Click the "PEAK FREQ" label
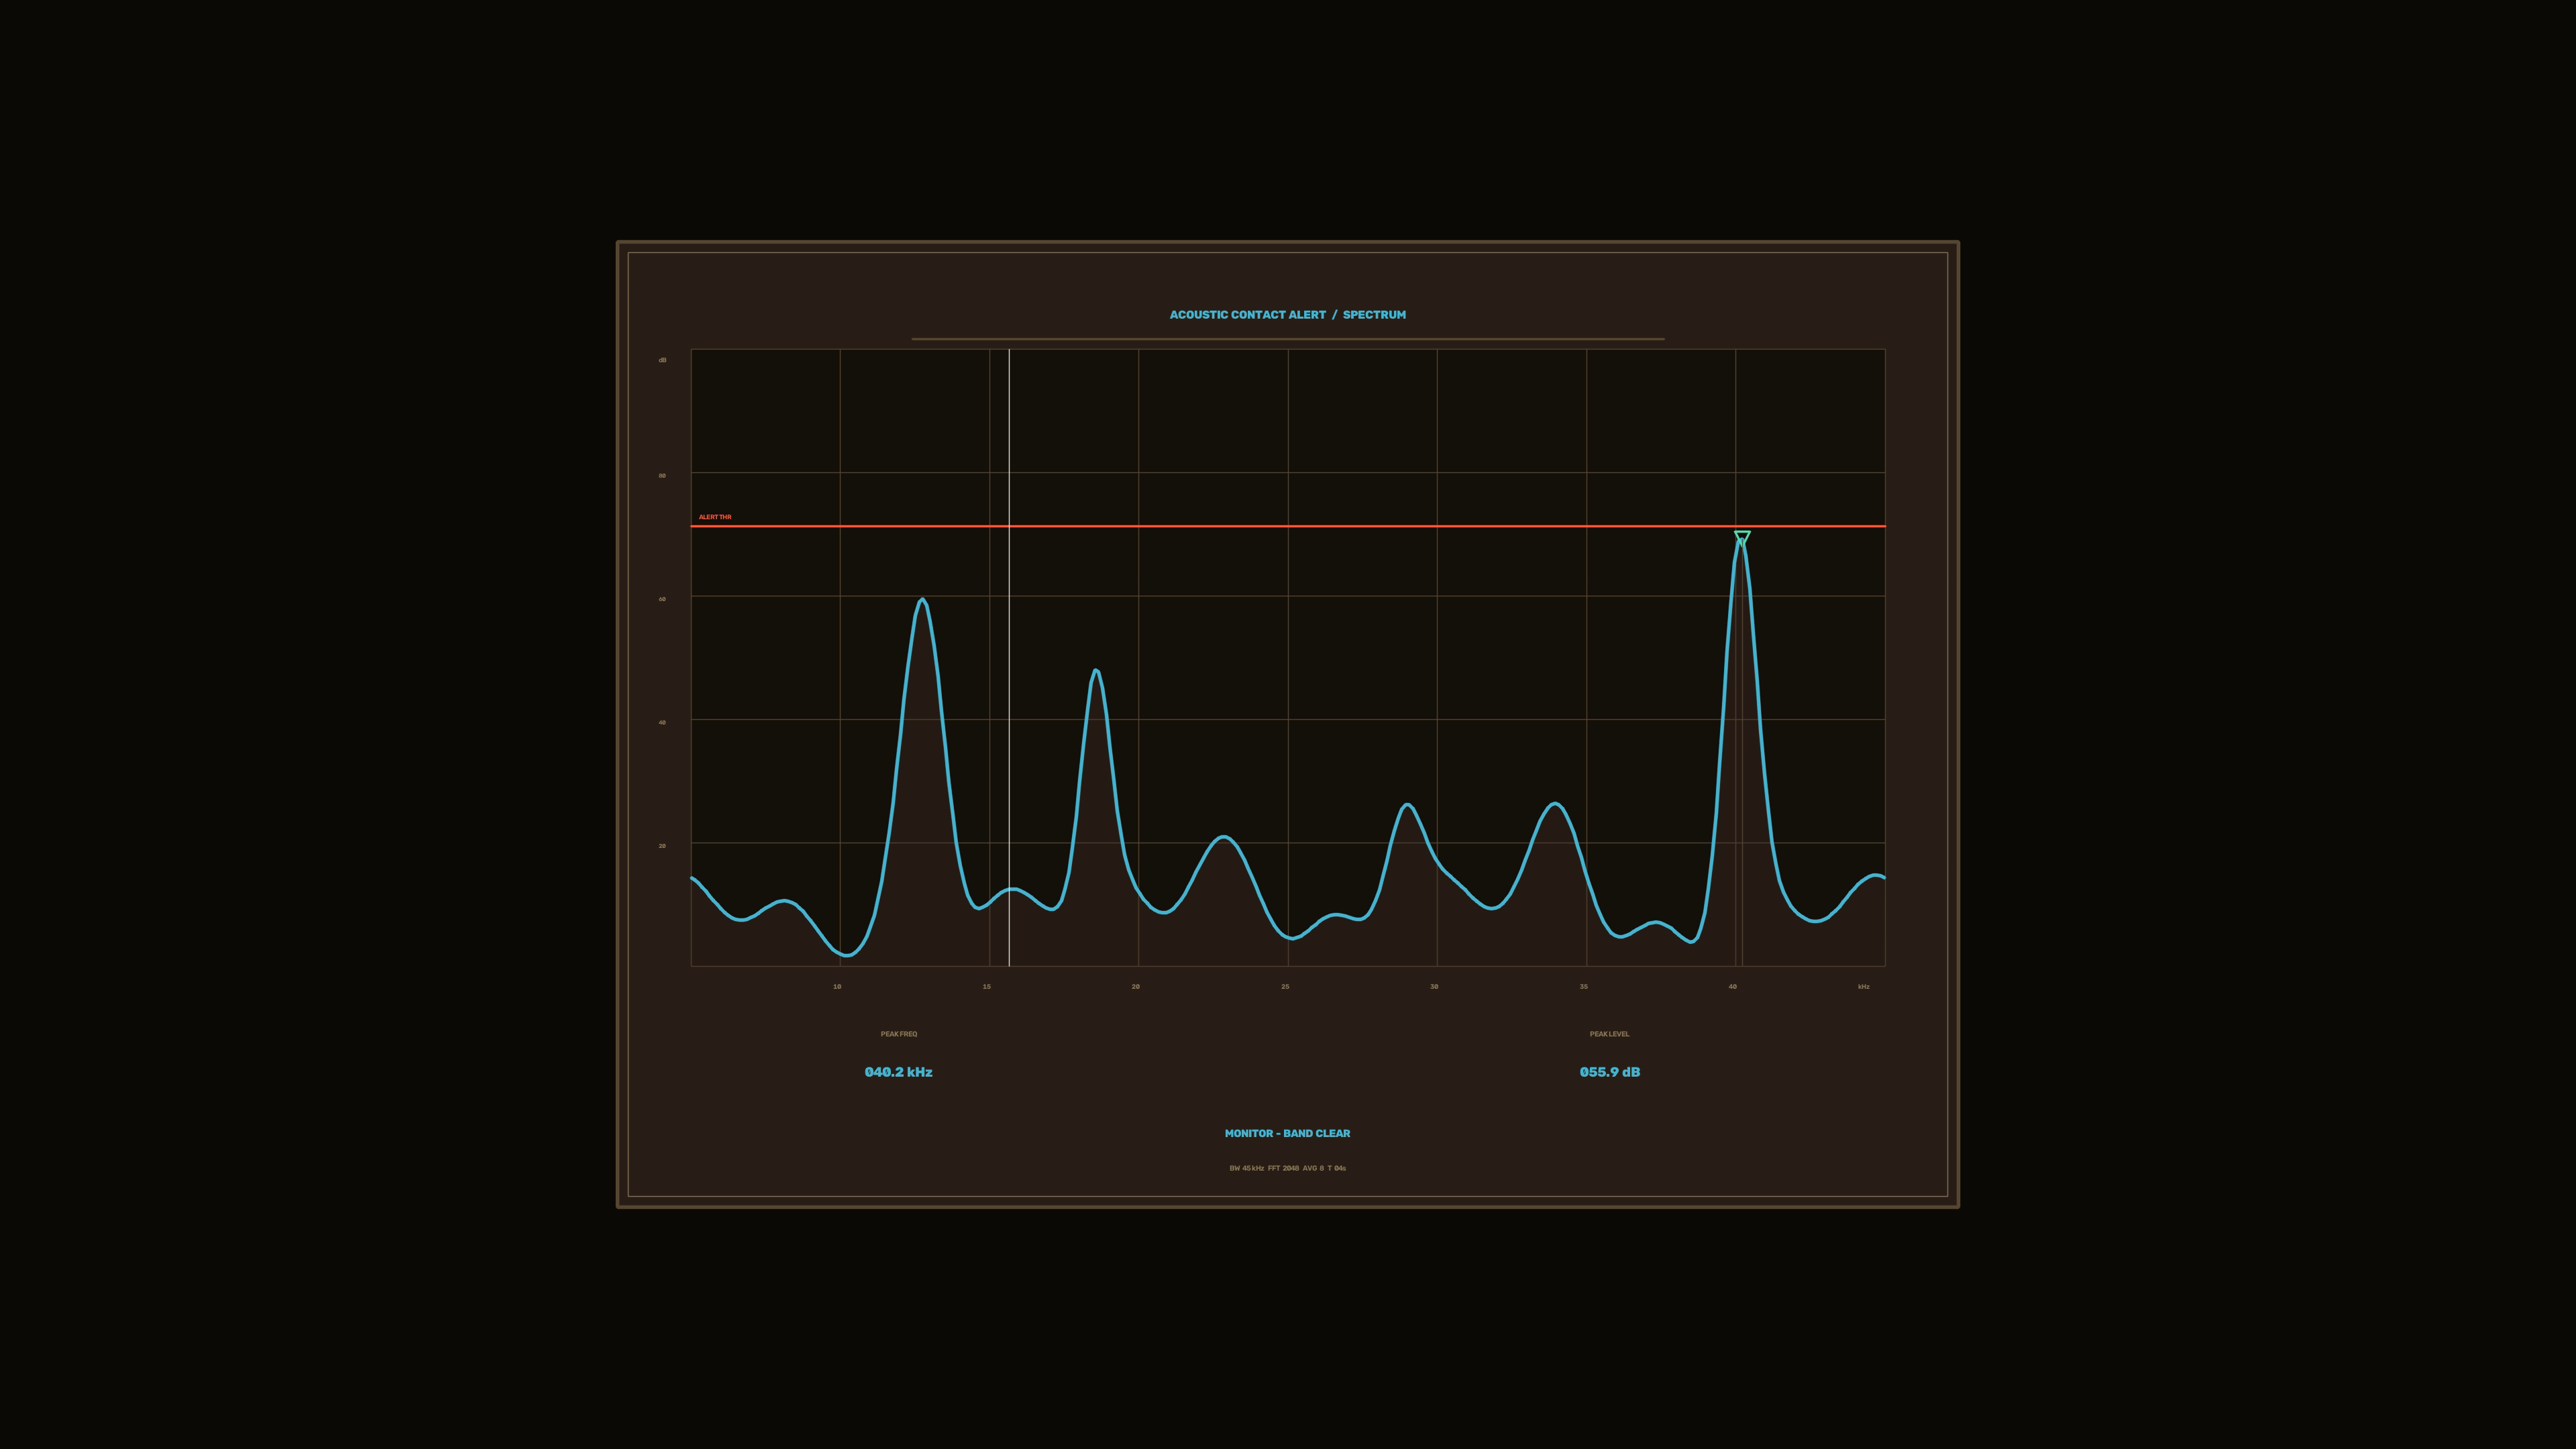Viewport: 2576px width, 1449px height. pos(899,1034)
